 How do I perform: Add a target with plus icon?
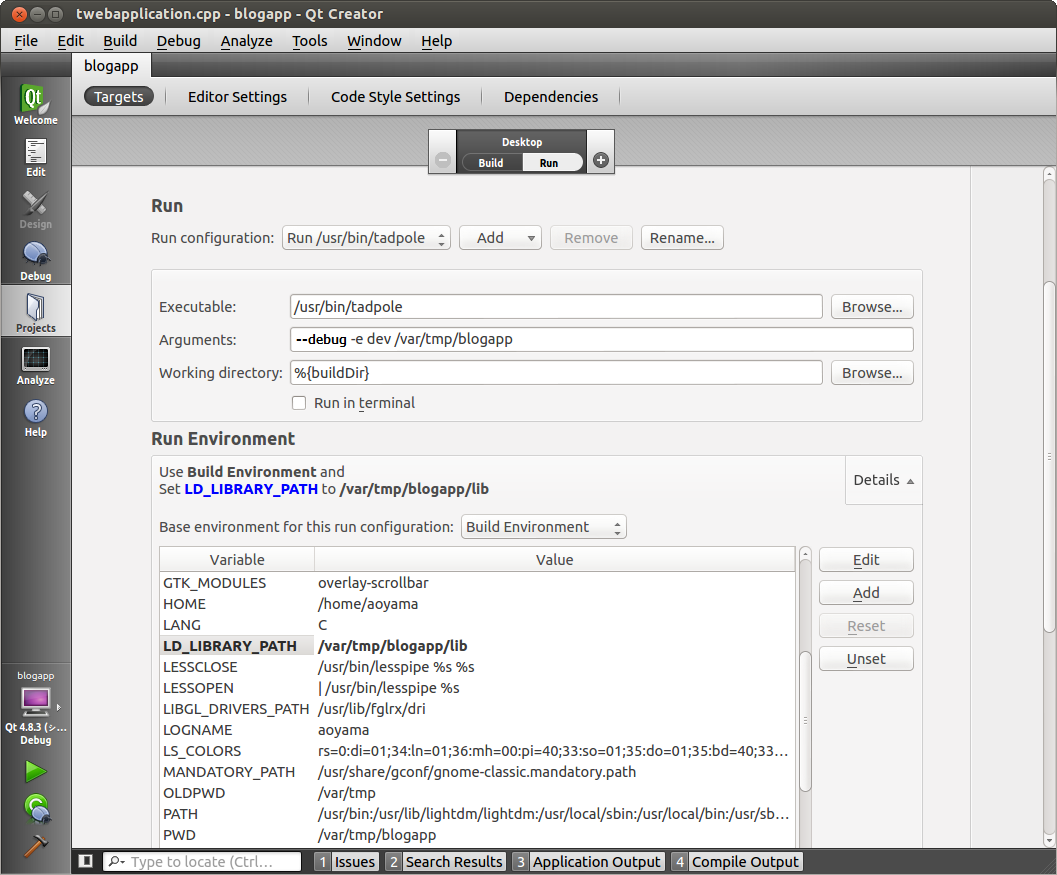[x=601, y=160]
